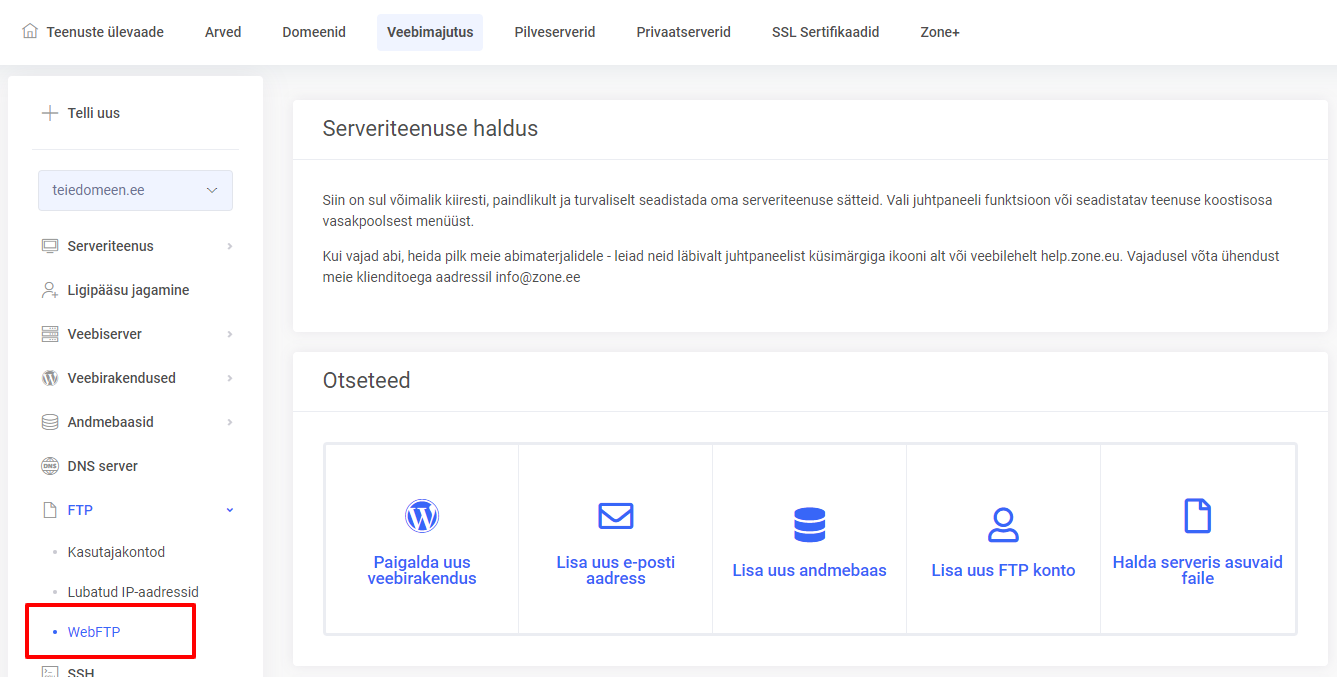Image resolution: width=1337 pixels, height=677 pixels.
Task: Open the Domeenid tab in top navigation
Action: click(x=313, y=31)
